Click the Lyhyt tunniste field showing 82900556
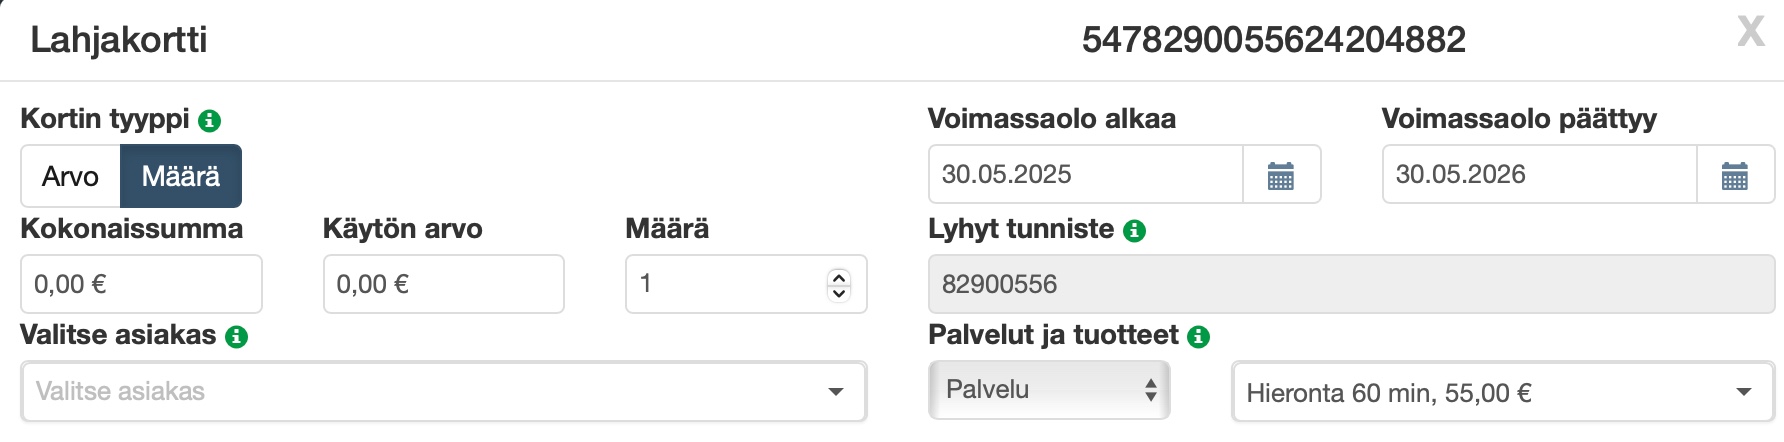This screenshot has width=1784, height=442. click(x=1350, y=284)
